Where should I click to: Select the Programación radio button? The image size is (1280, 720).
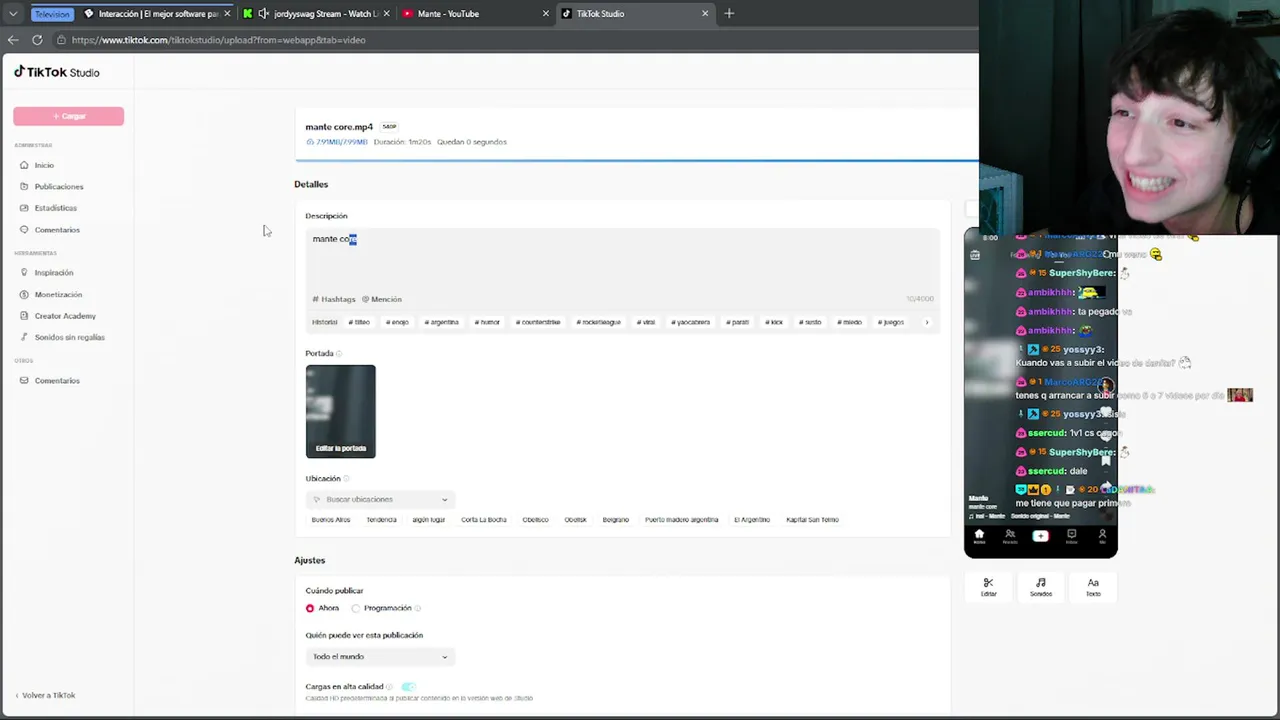[356, 608]
